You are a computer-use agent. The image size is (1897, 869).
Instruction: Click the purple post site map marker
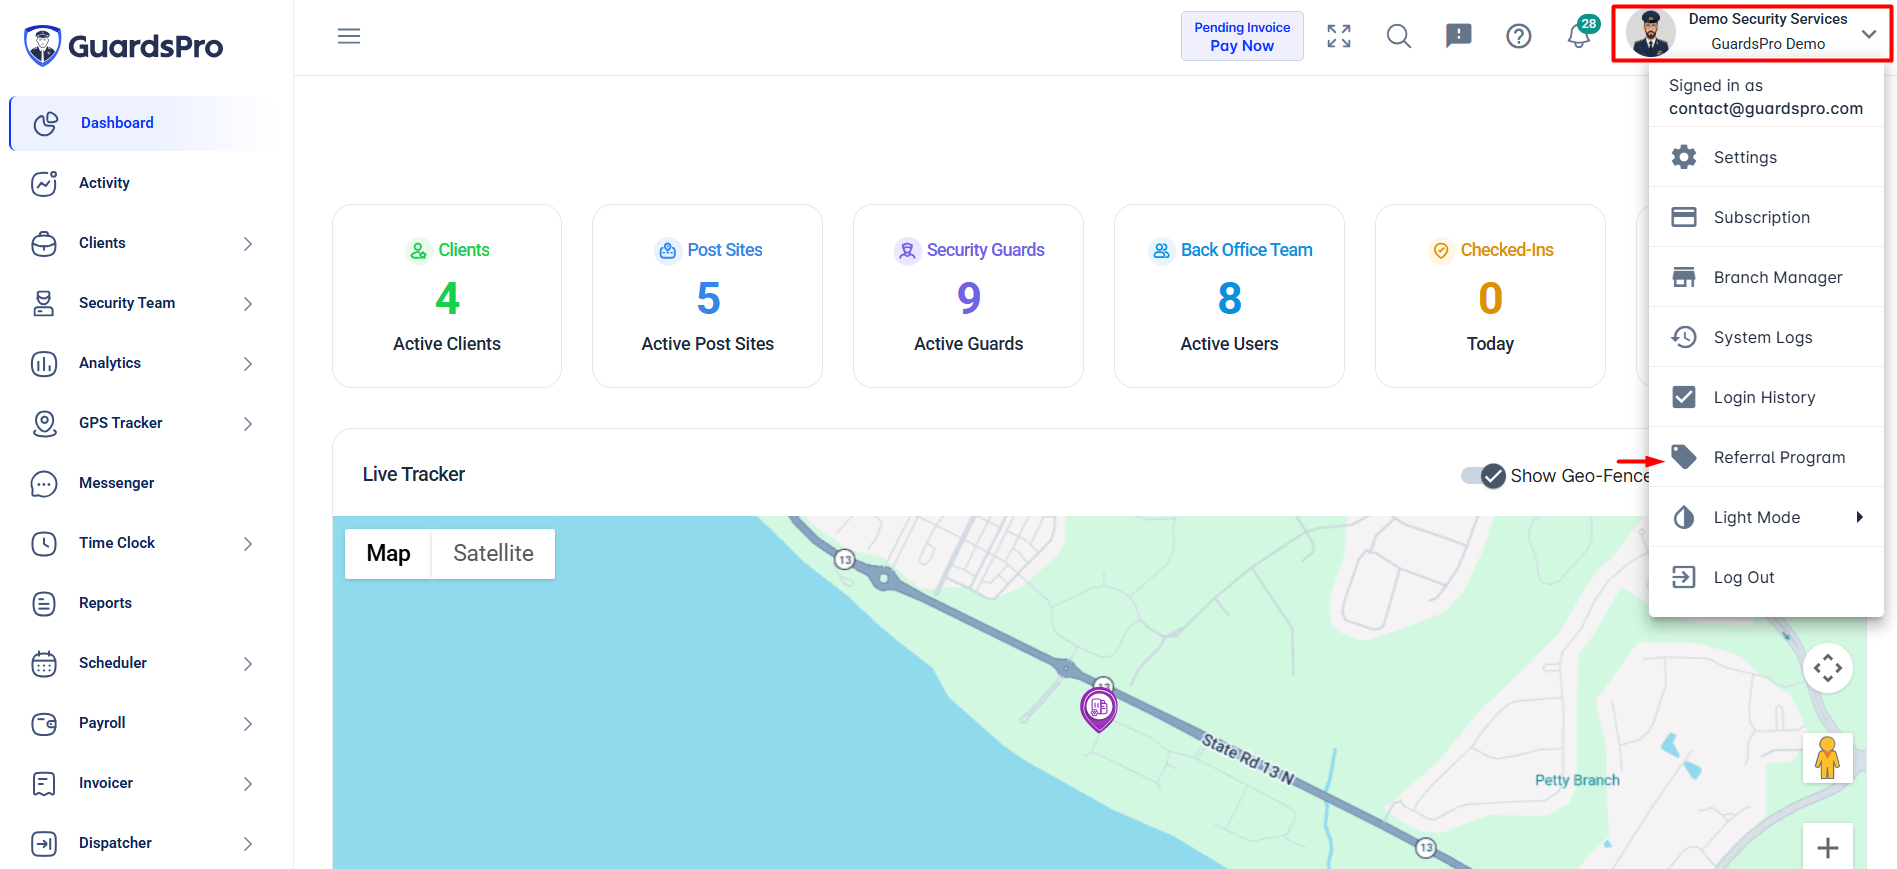tap(1099, 709)
